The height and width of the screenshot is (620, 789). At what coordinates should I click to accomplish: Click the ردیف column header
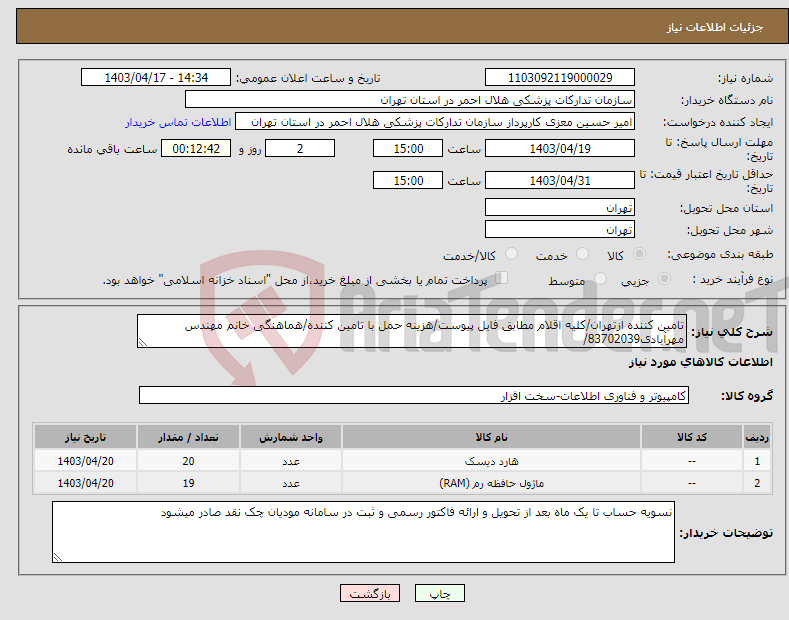click(x=757, y=437)
